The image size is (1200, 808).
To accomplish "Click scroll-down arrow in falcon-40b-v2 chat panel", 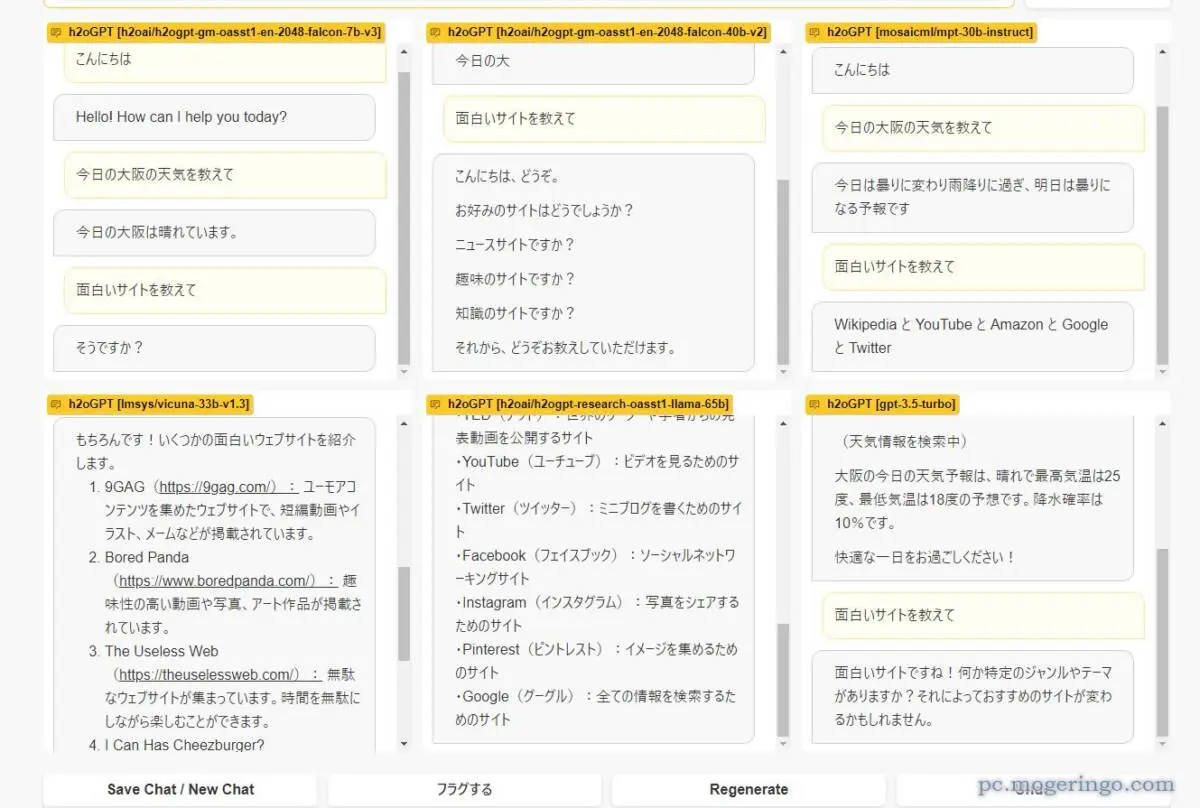I will pyautogui.click(x=783, y=372).
